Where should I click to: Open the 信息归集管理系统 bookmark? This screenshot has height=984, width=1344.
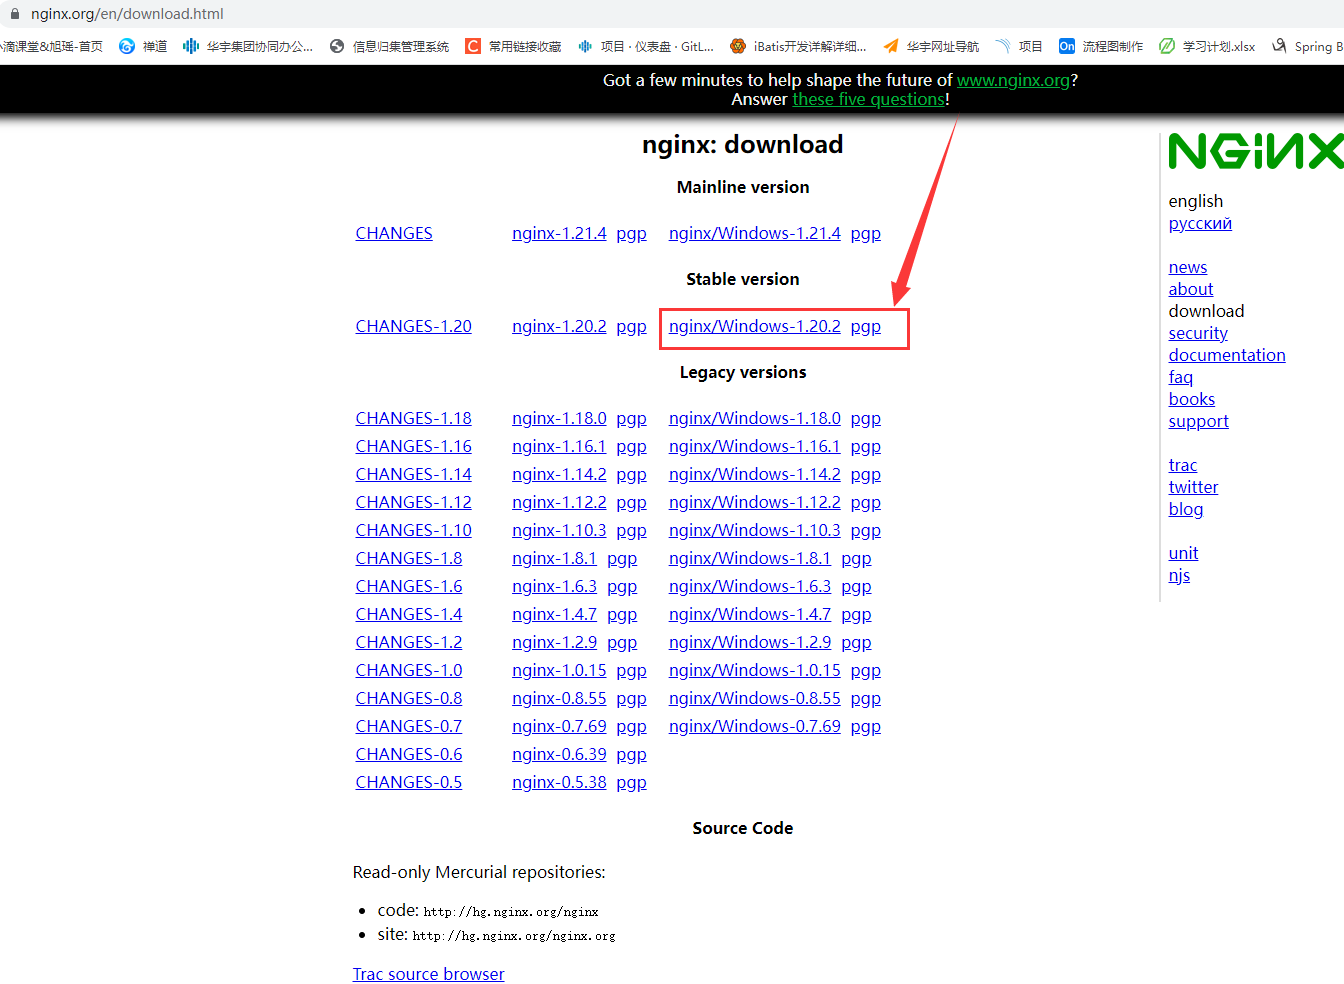tap(389, 46)
